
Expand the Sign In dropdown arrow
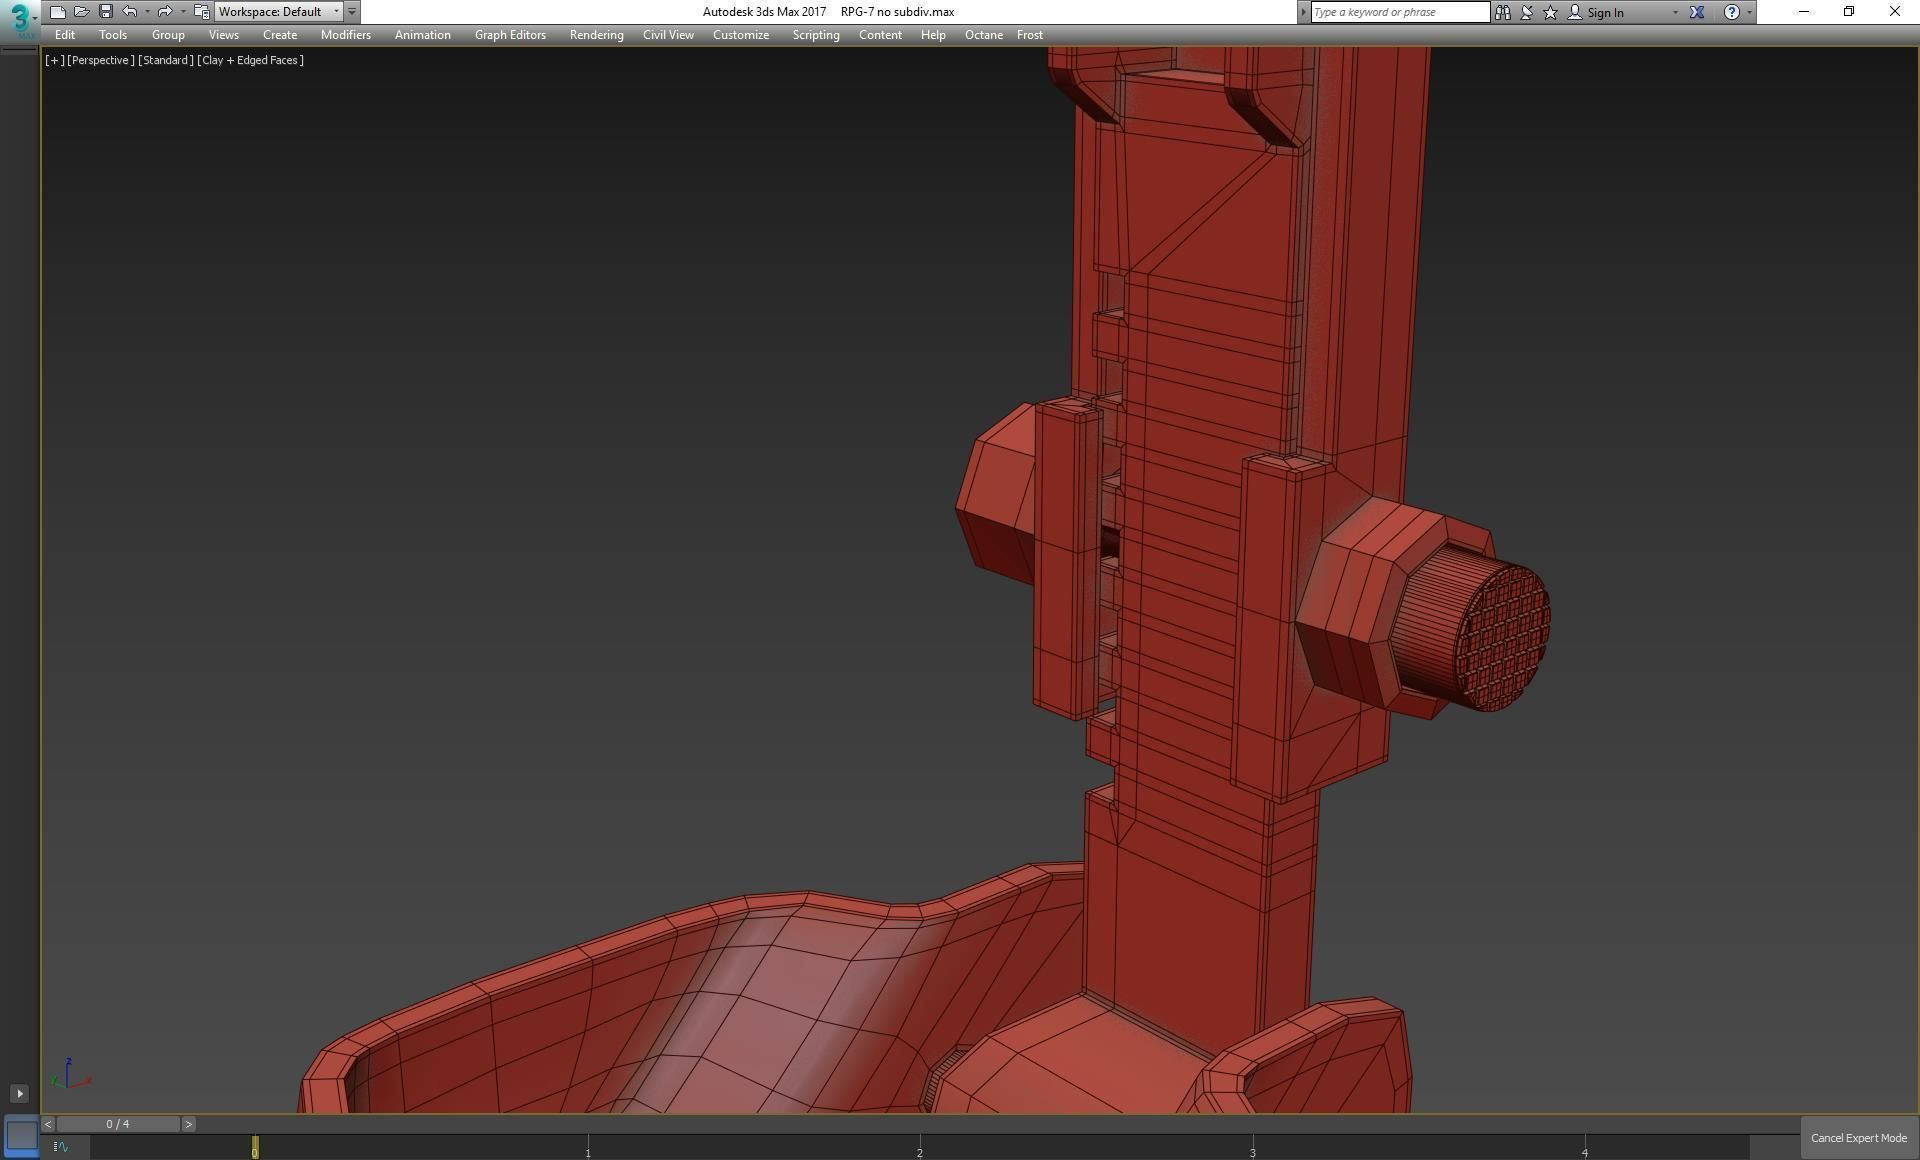[x=1675, y=12]
